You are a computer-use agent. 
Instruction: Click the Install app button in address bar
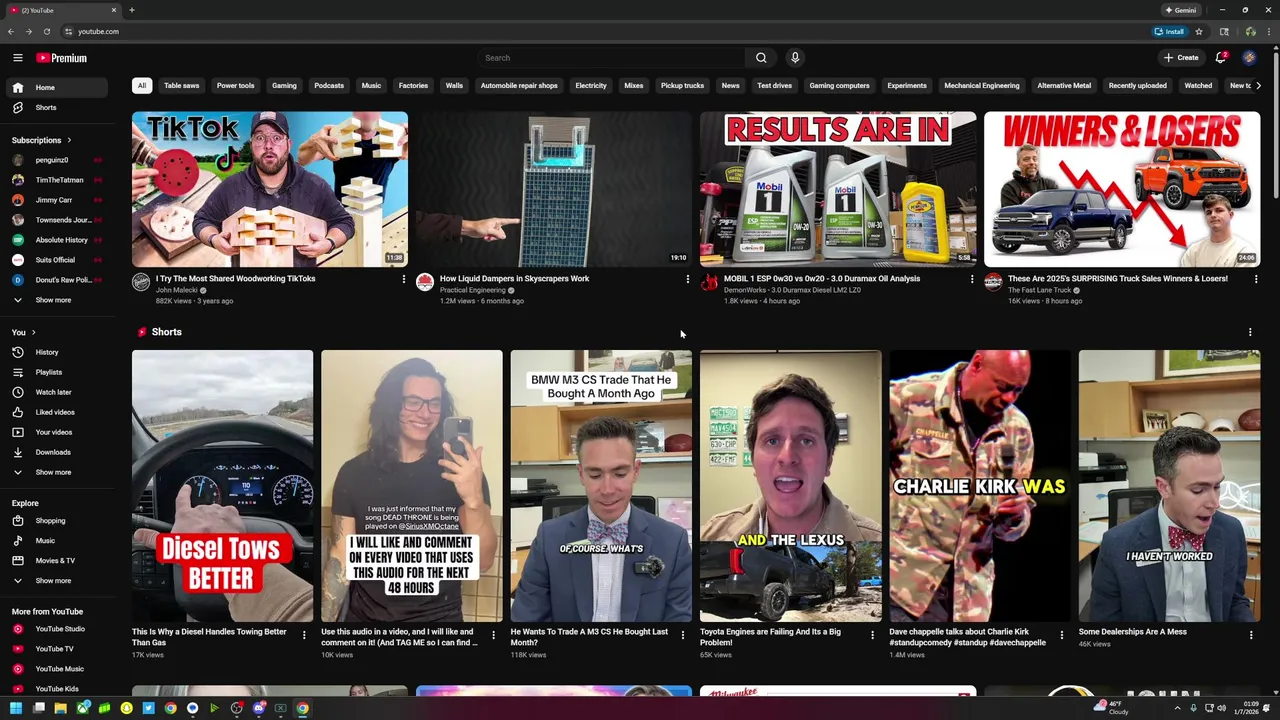tap(1169, 31)
